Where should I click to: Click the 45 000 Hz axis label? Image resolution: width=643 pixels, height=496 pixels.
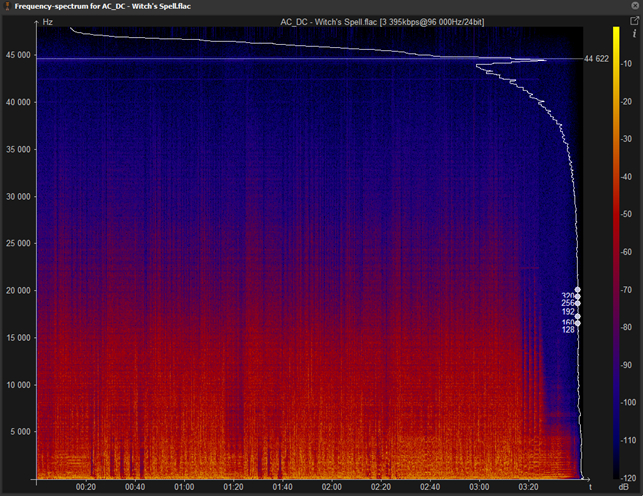point(18,55)
